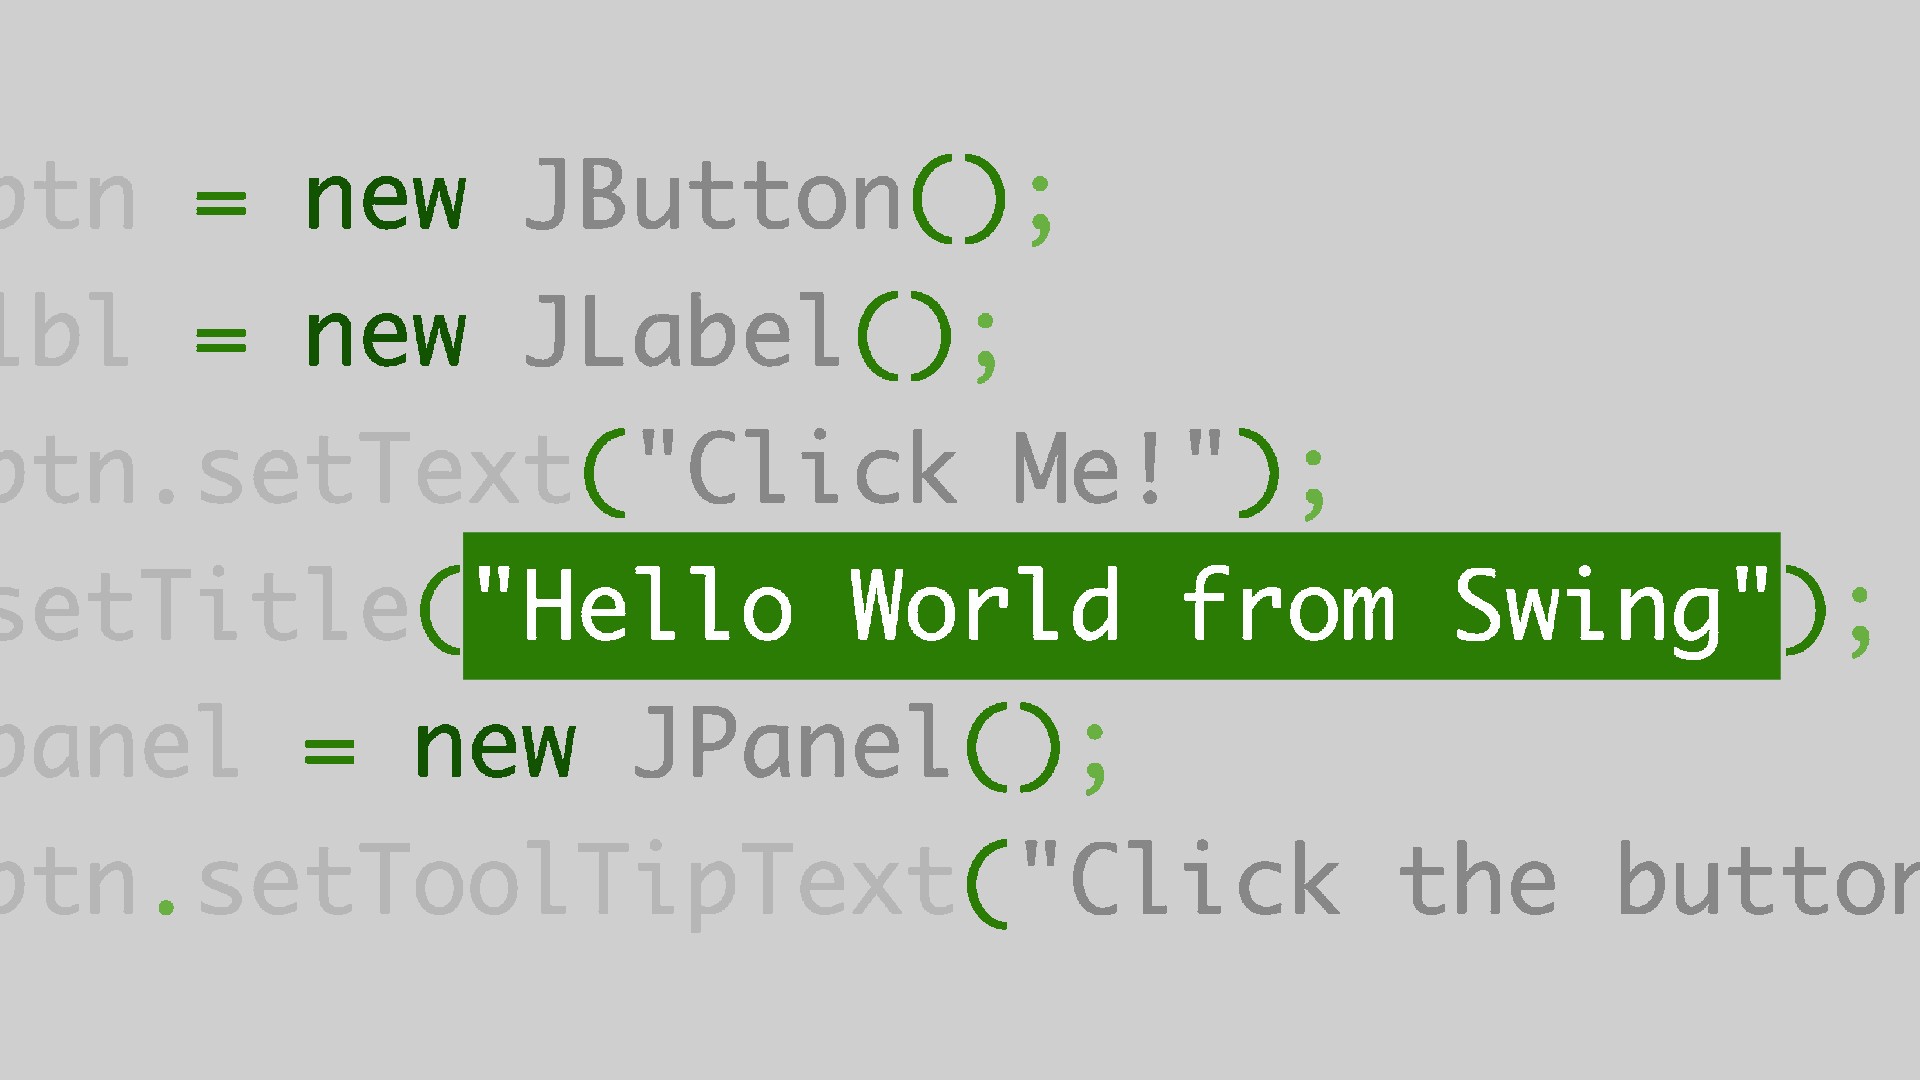Click the semicolon ending the JButton line
This screenshot has height=1080, width=1920.
1040,210
